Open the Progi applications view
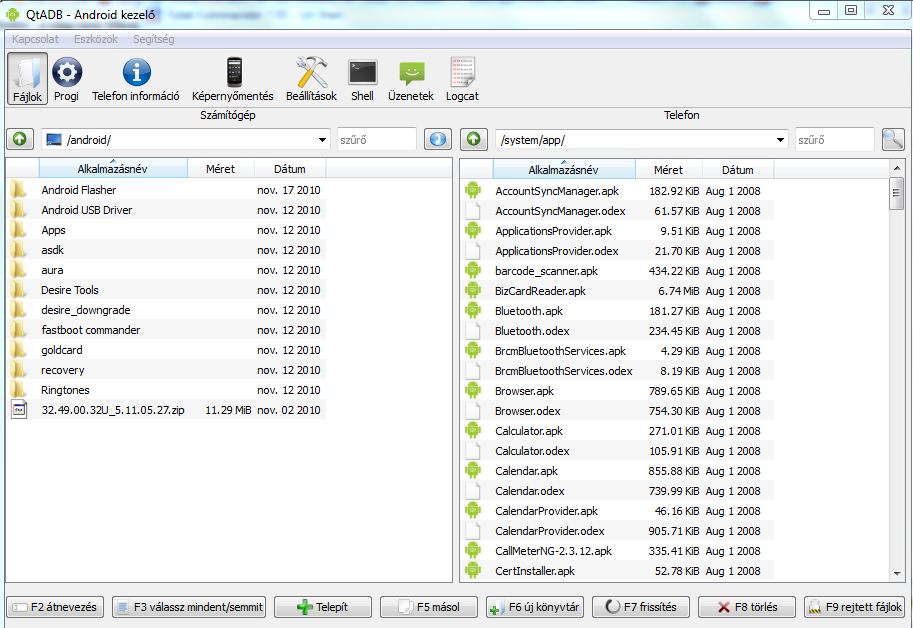The height and width of the screenshot is (628, 913). [66, 79]
